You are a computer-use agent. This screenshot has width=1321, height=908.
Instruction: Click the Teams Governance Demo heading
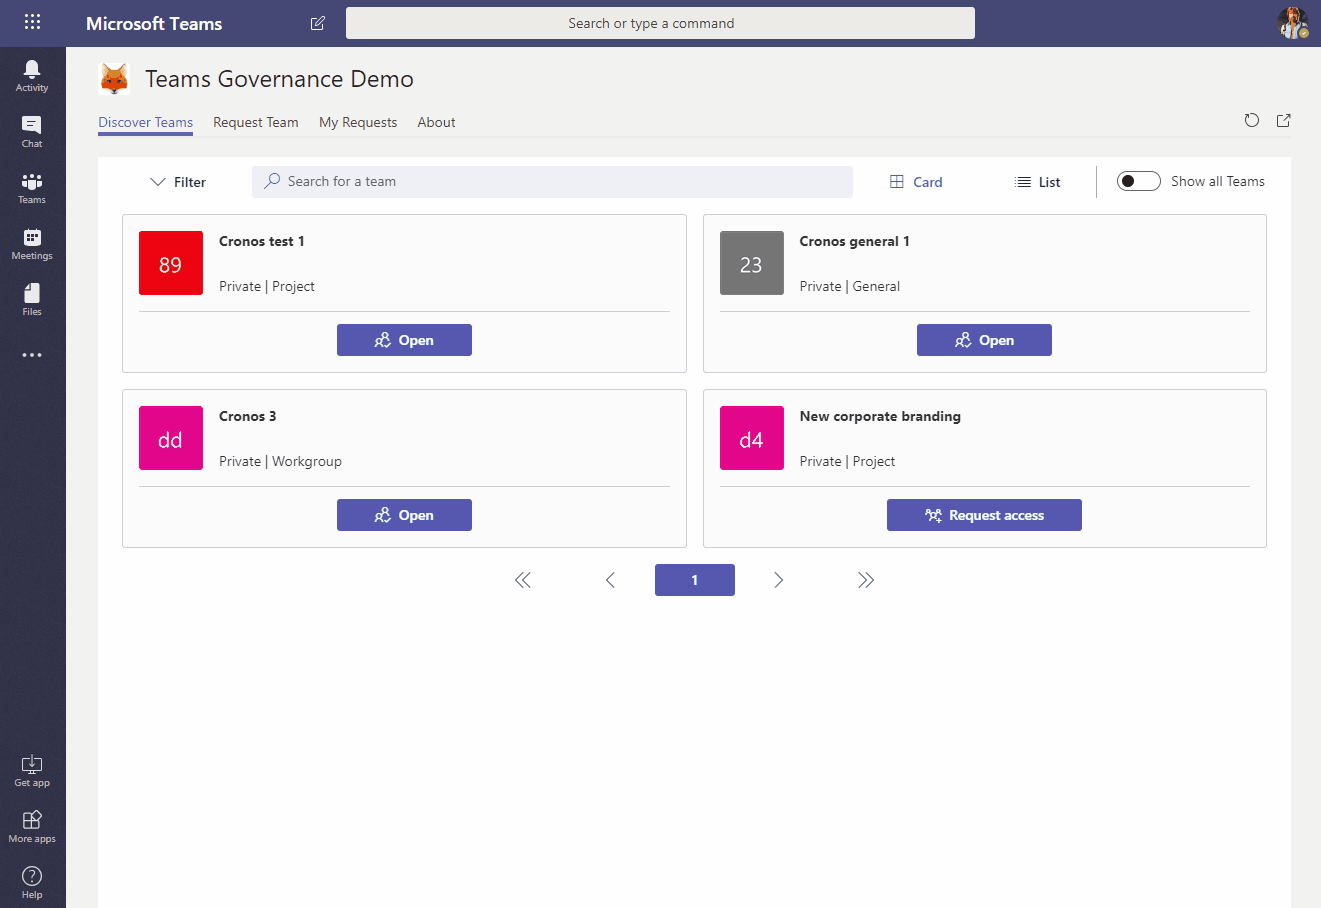click(279, 79)
